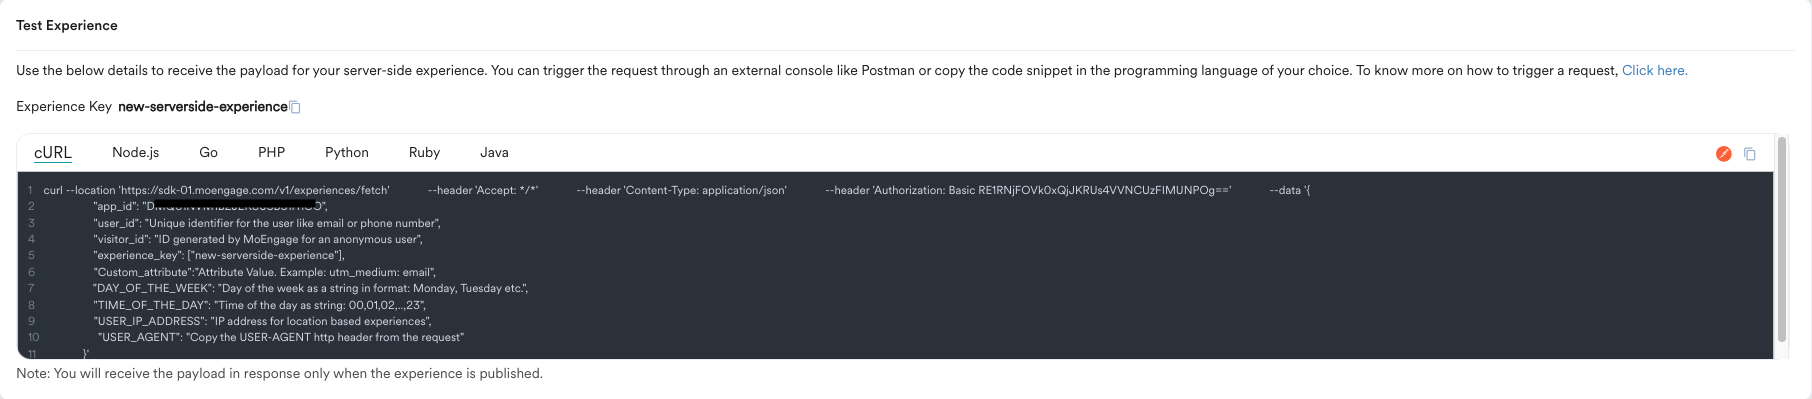The width and height of the screenshot is (1812, 399).
Task: Click the "DAY_OF_THE_WEEK" code line
Action: [x=311, y=288]
